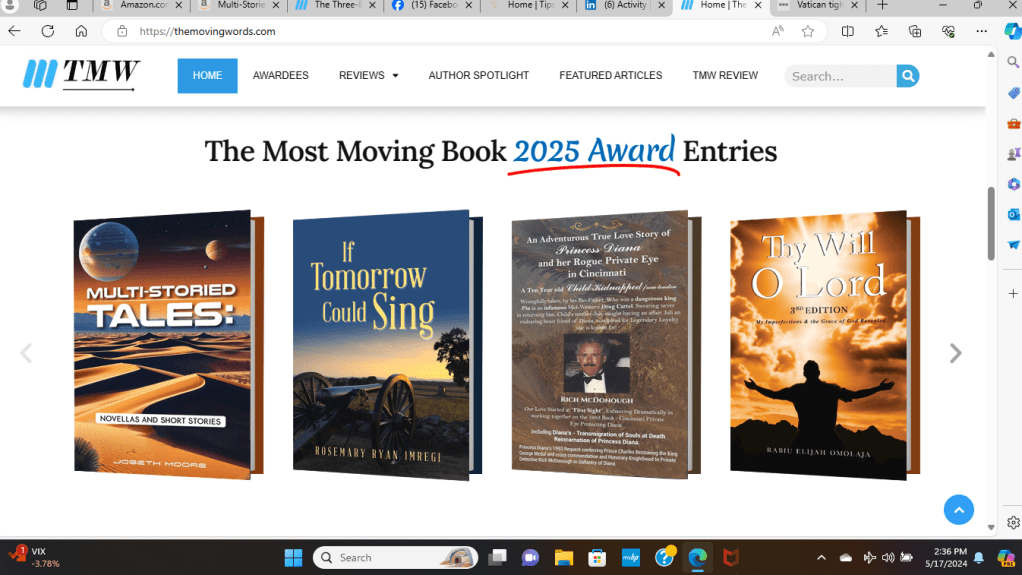Open the Awardees menu item
Screen dimensions: 1022x575
tap(280, 76)
